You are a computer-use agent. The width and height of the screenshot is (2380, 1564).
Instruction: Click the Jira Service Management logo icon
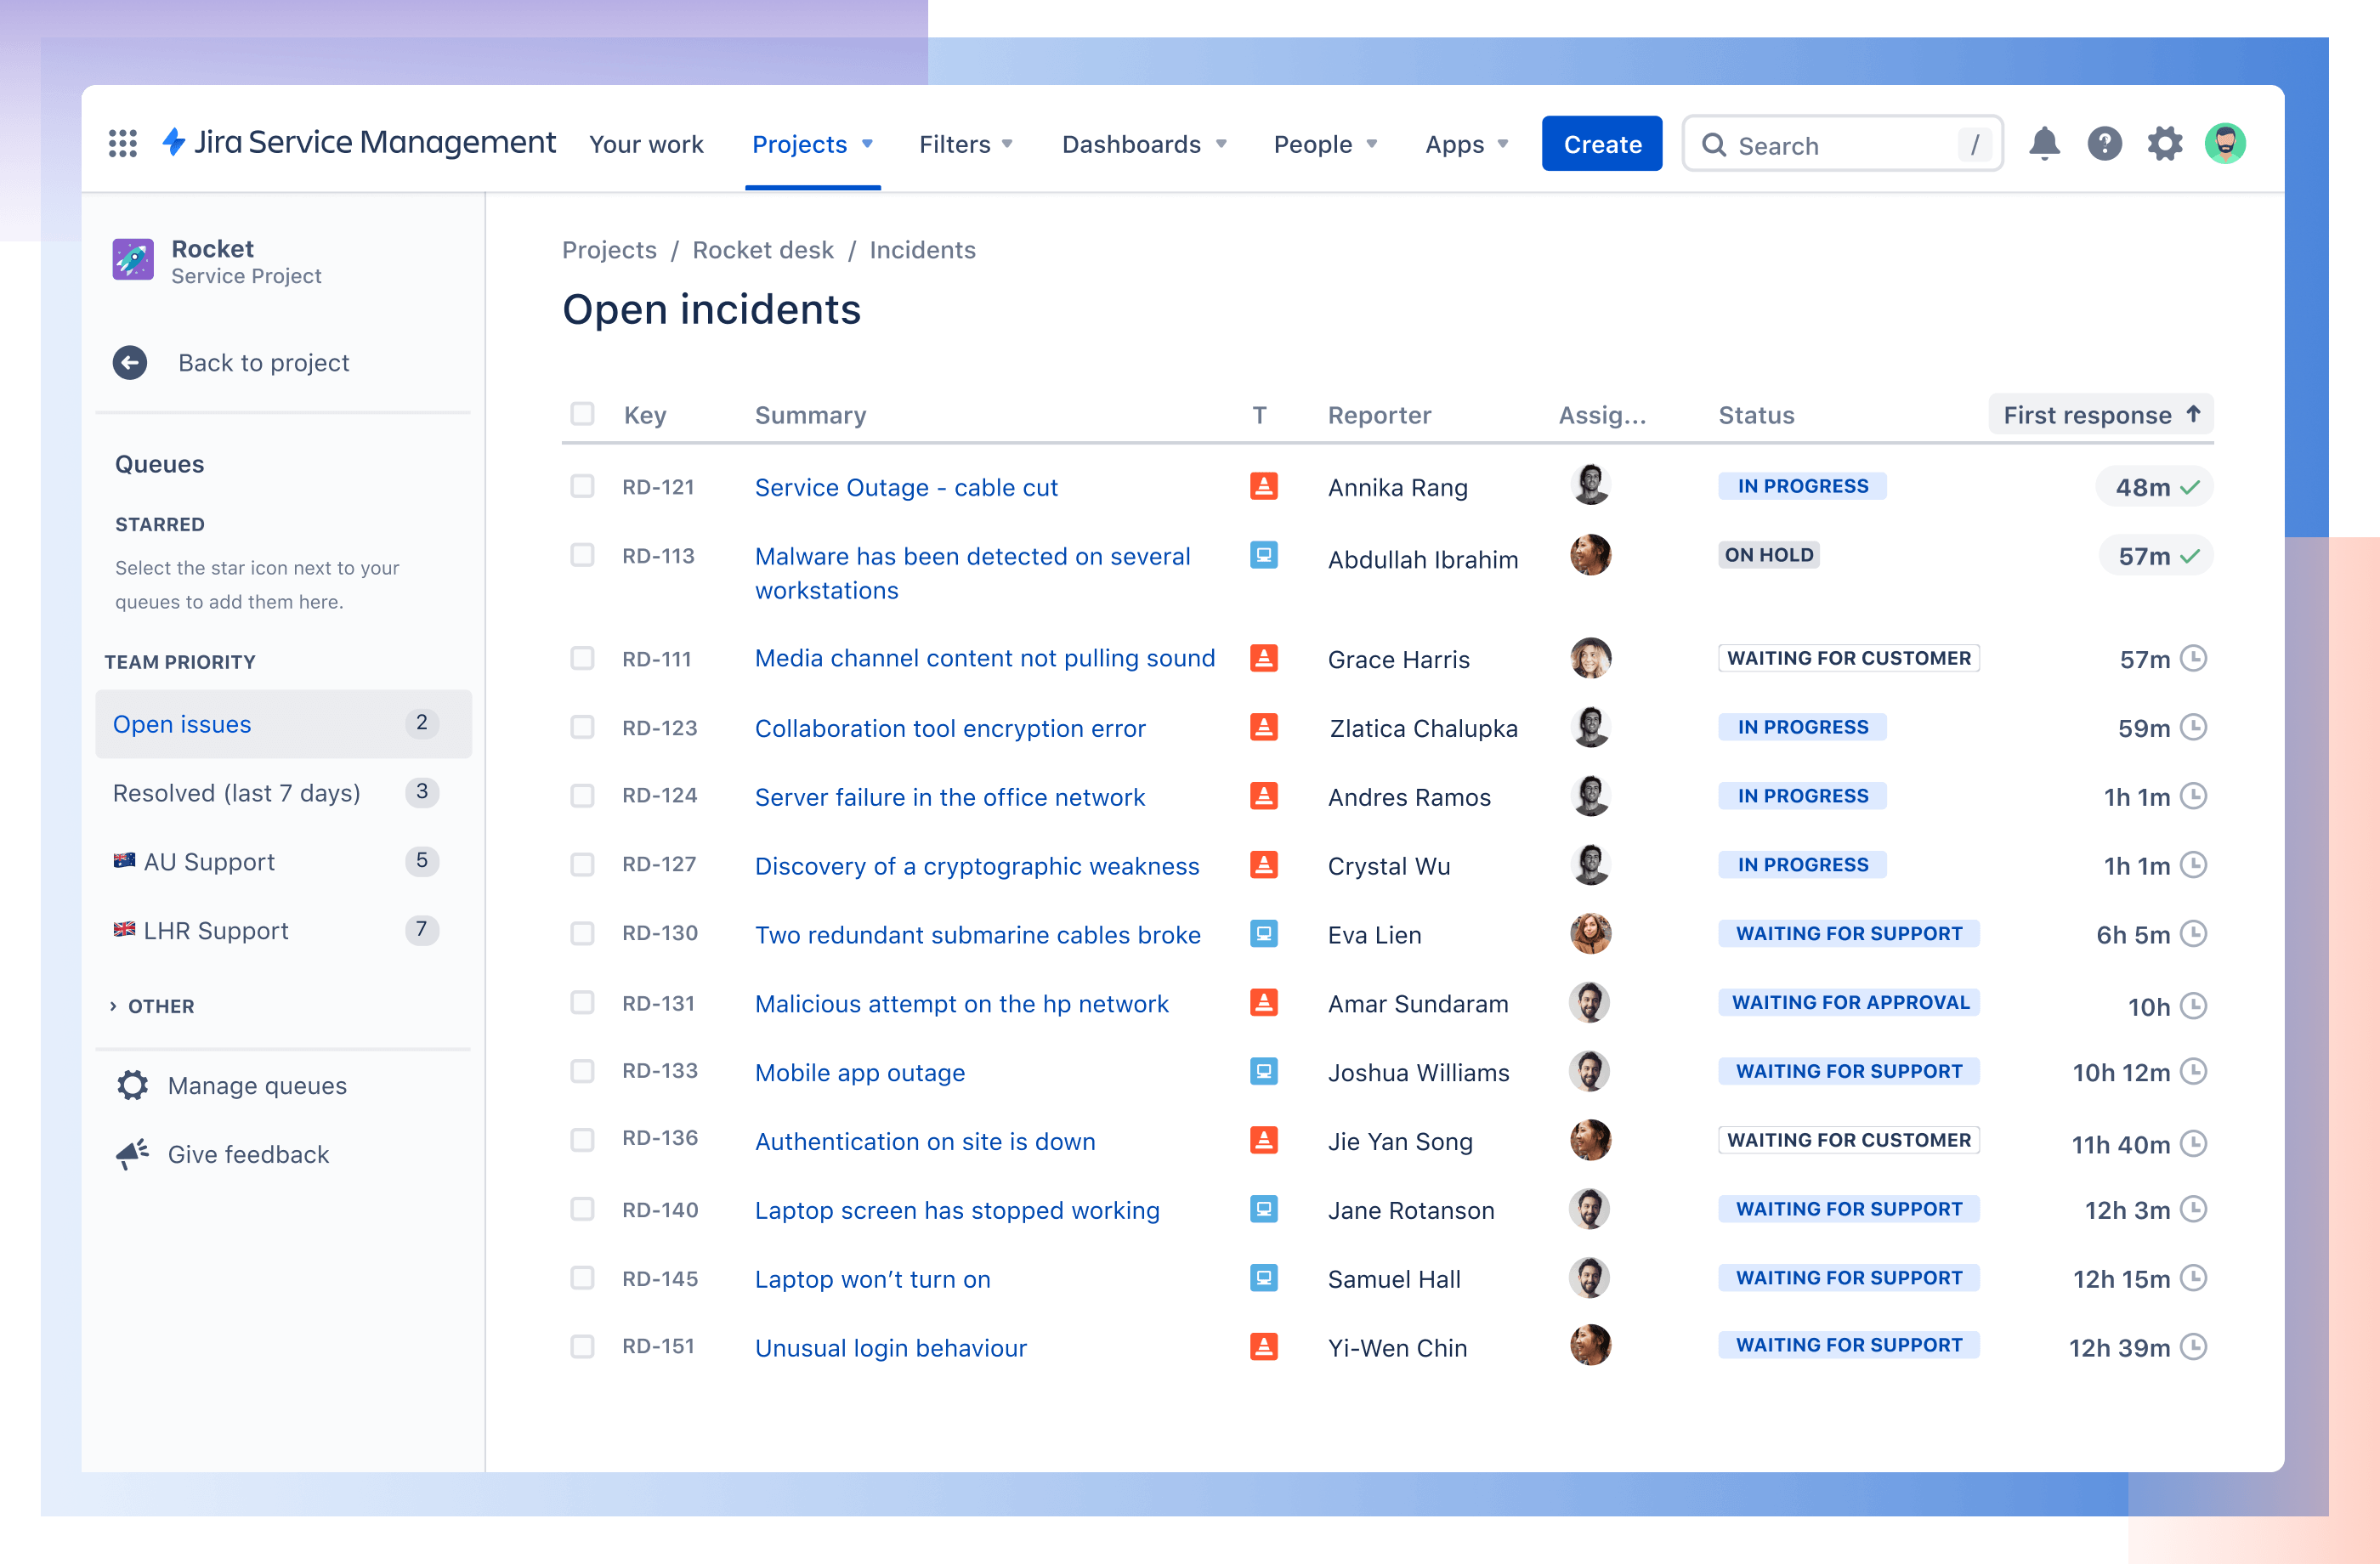click(187, 143)
